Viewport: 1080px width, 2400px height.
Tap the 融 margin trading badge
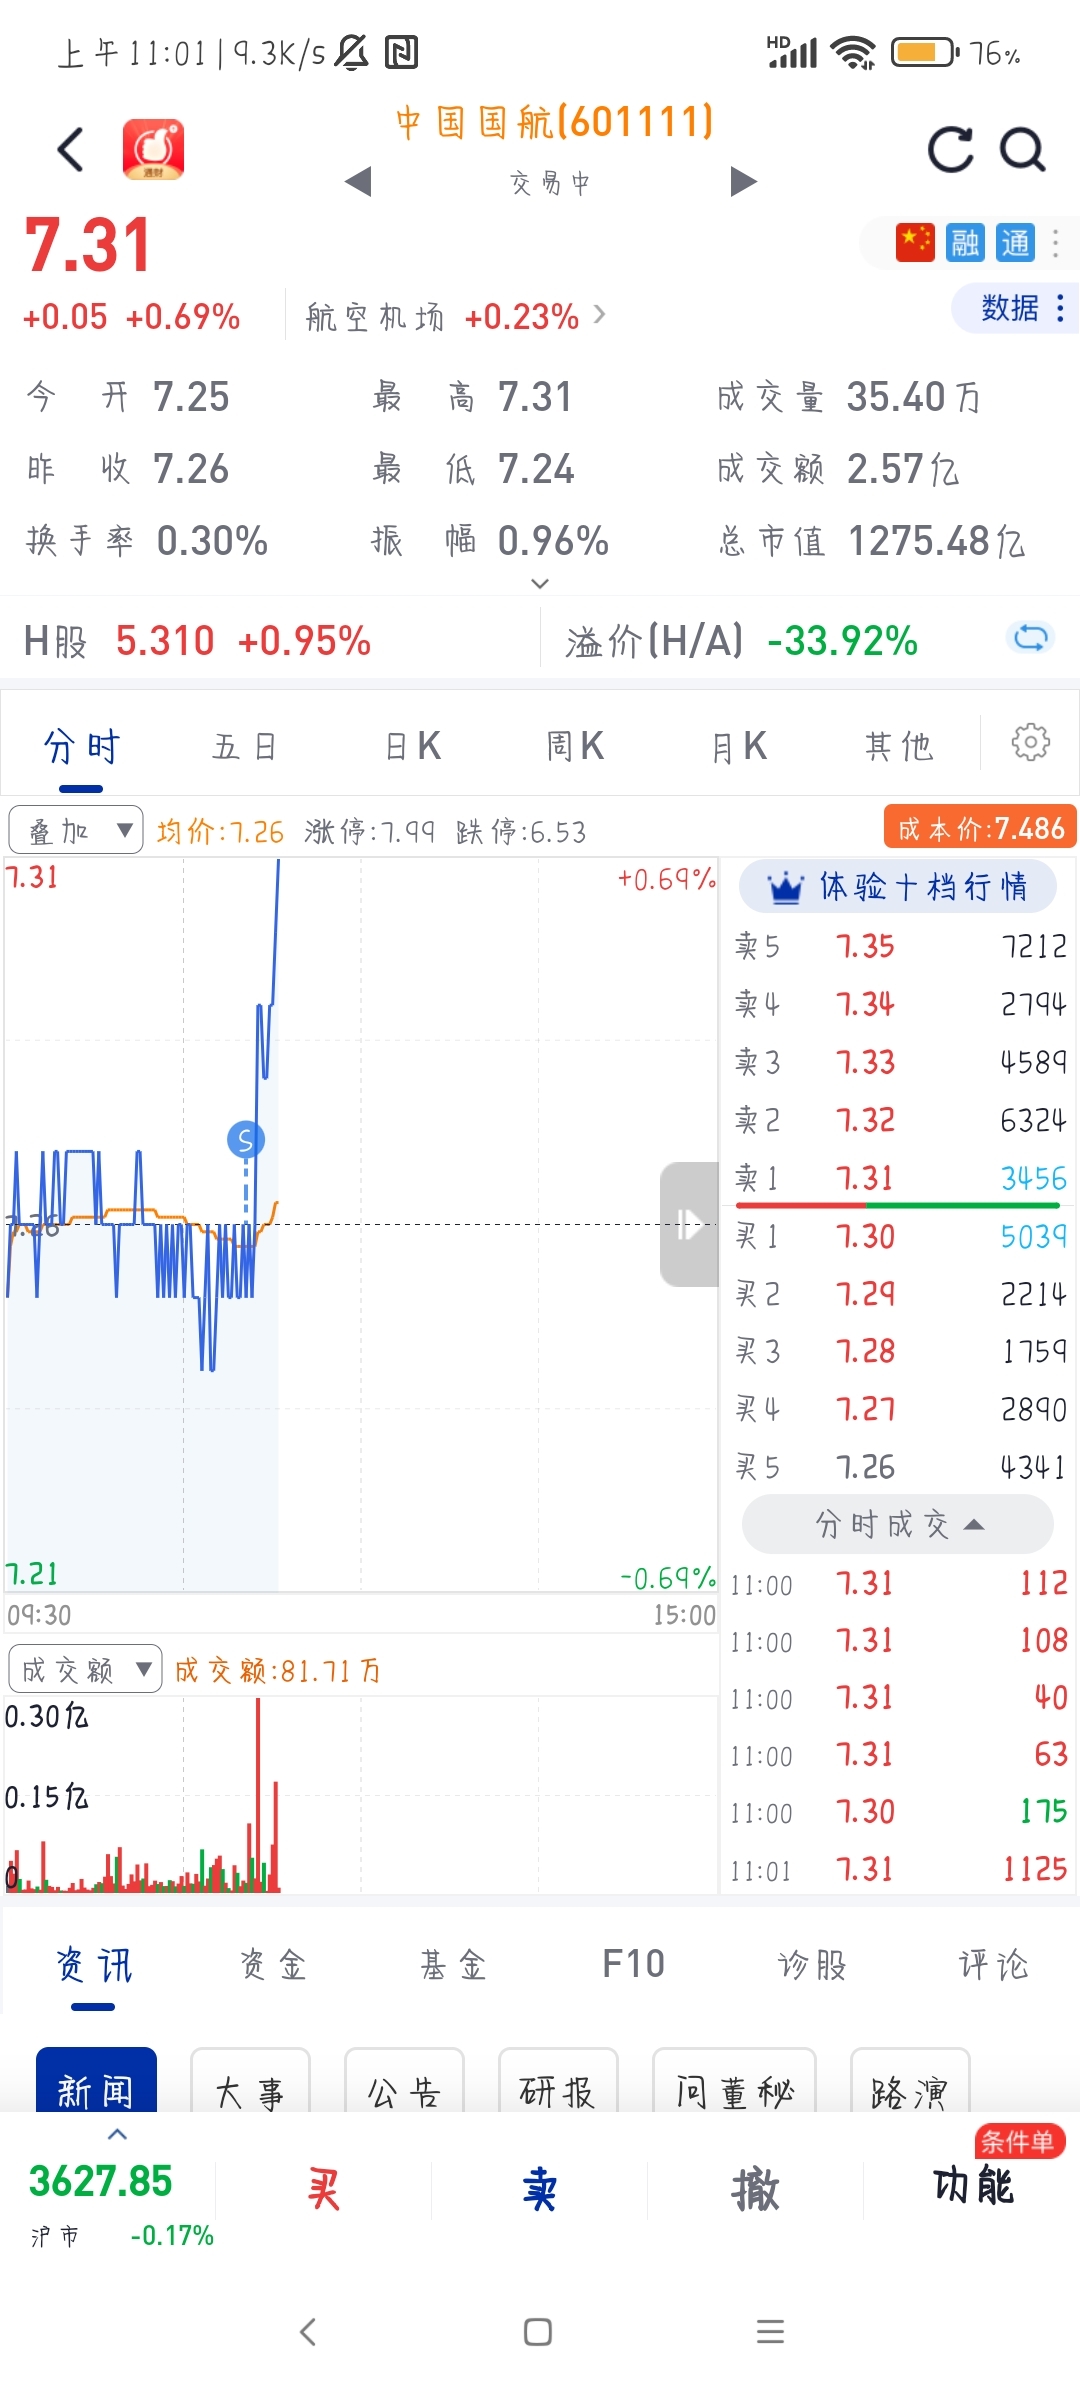965,243
